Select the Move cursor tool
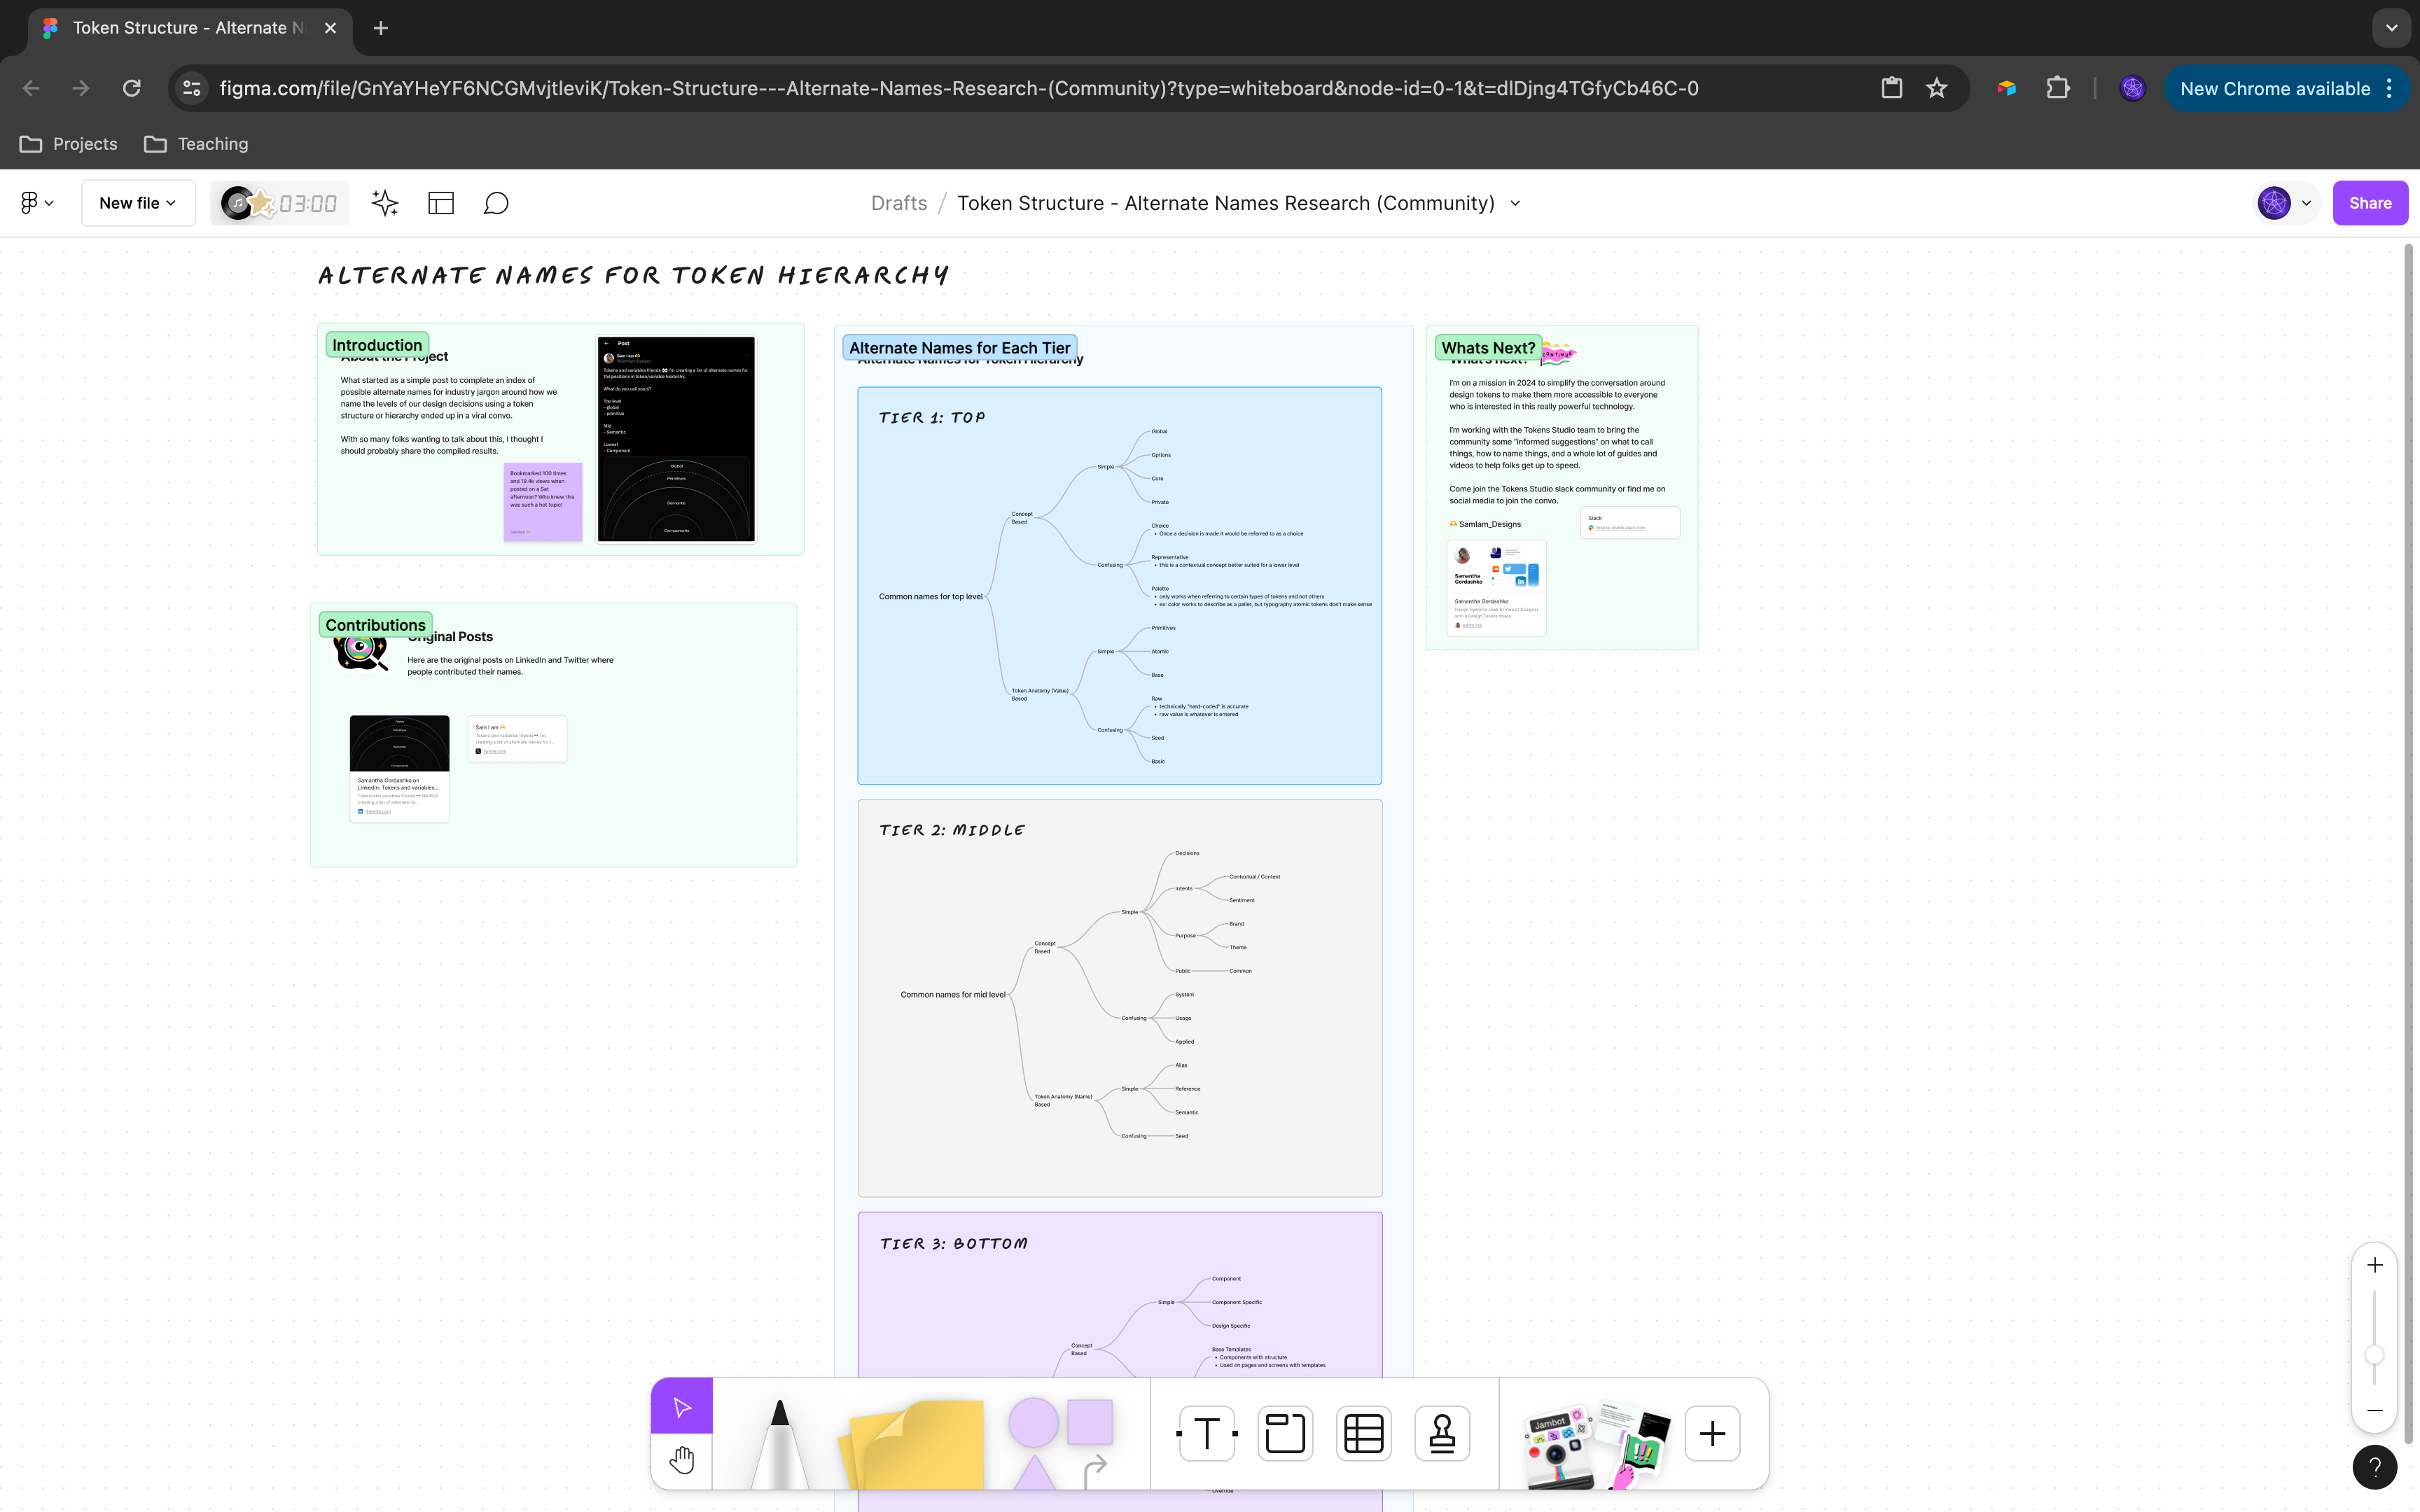The height and width of the screenshot is (1512, 2420). click(682, 1407)
